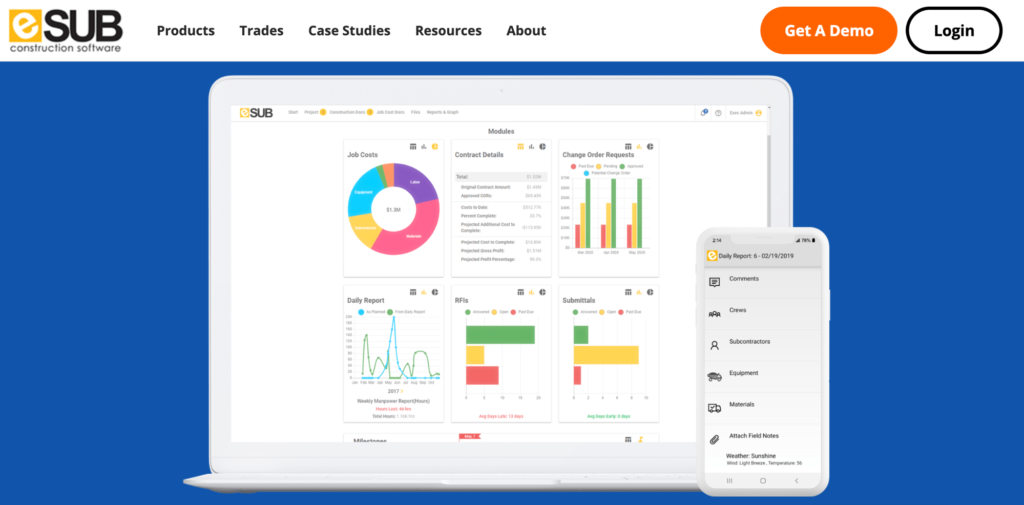Open Comments in the phone Daily Report

[x=763, y=282]
